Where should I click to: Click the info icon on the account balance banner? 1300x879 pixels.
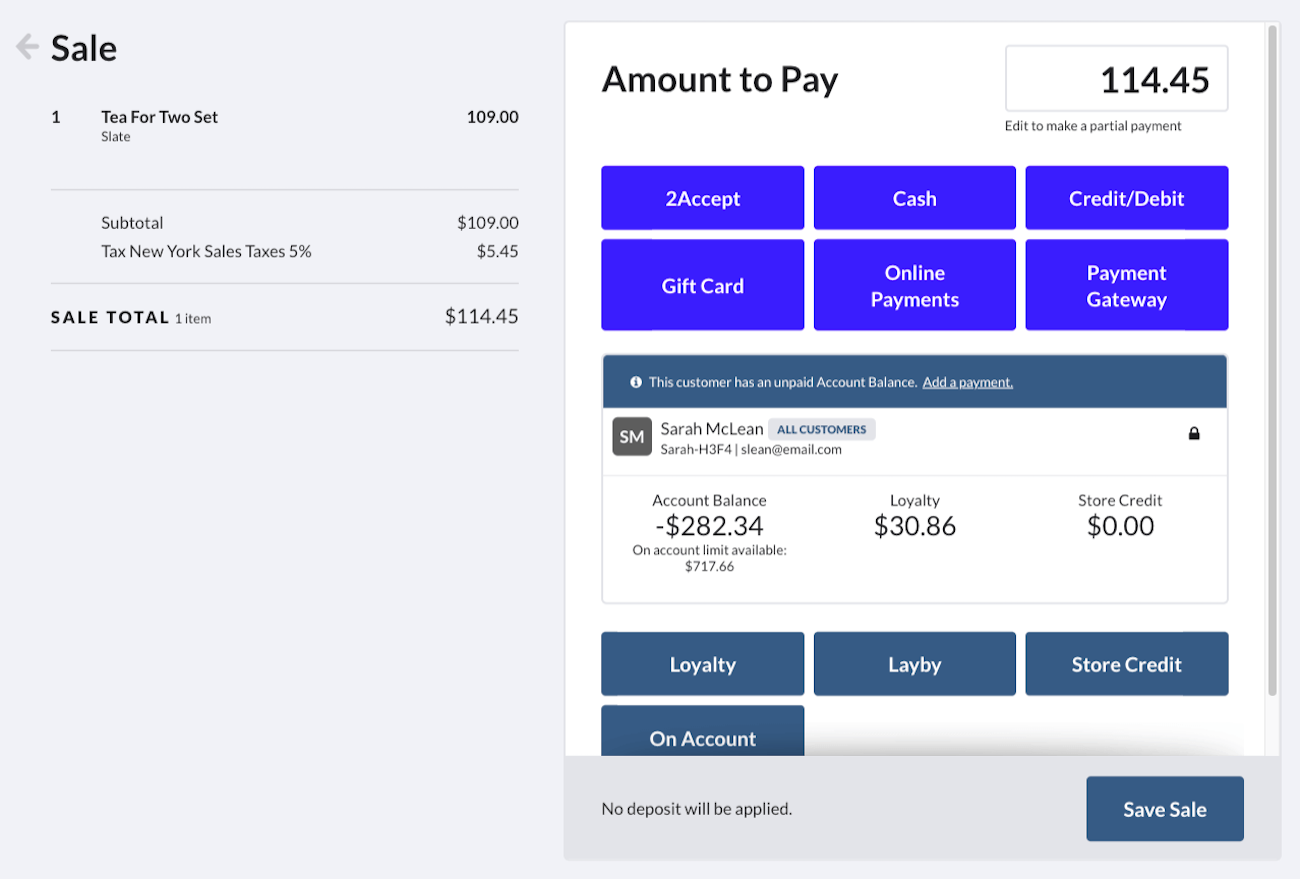(x=637, y=382)
